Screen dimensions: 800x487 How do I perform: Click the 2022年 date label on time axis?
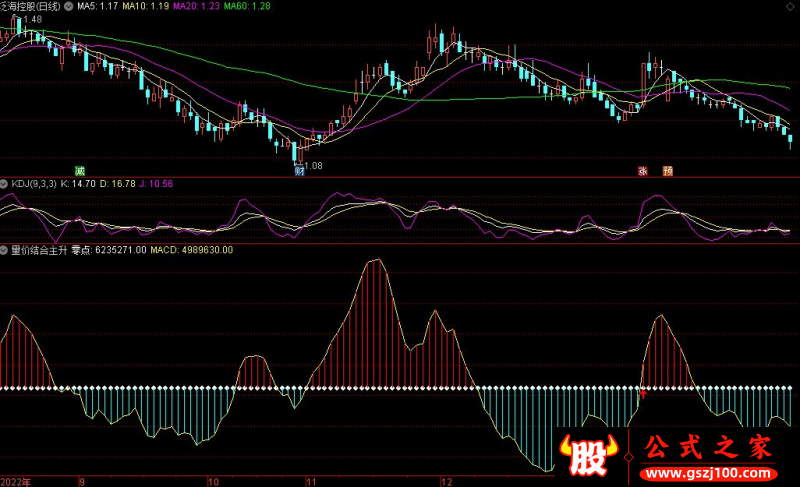tap(17, 481)
